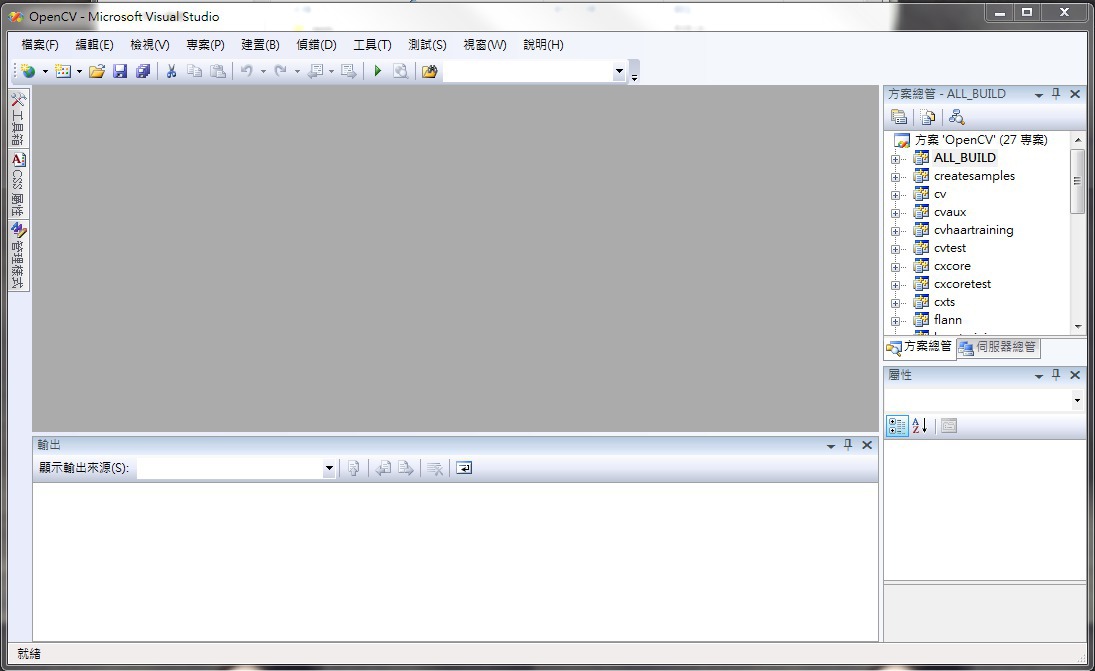Pin the Solution Explorer panel auto-hide
This screenshot has width=1095, height=671.
[1056, 94]
